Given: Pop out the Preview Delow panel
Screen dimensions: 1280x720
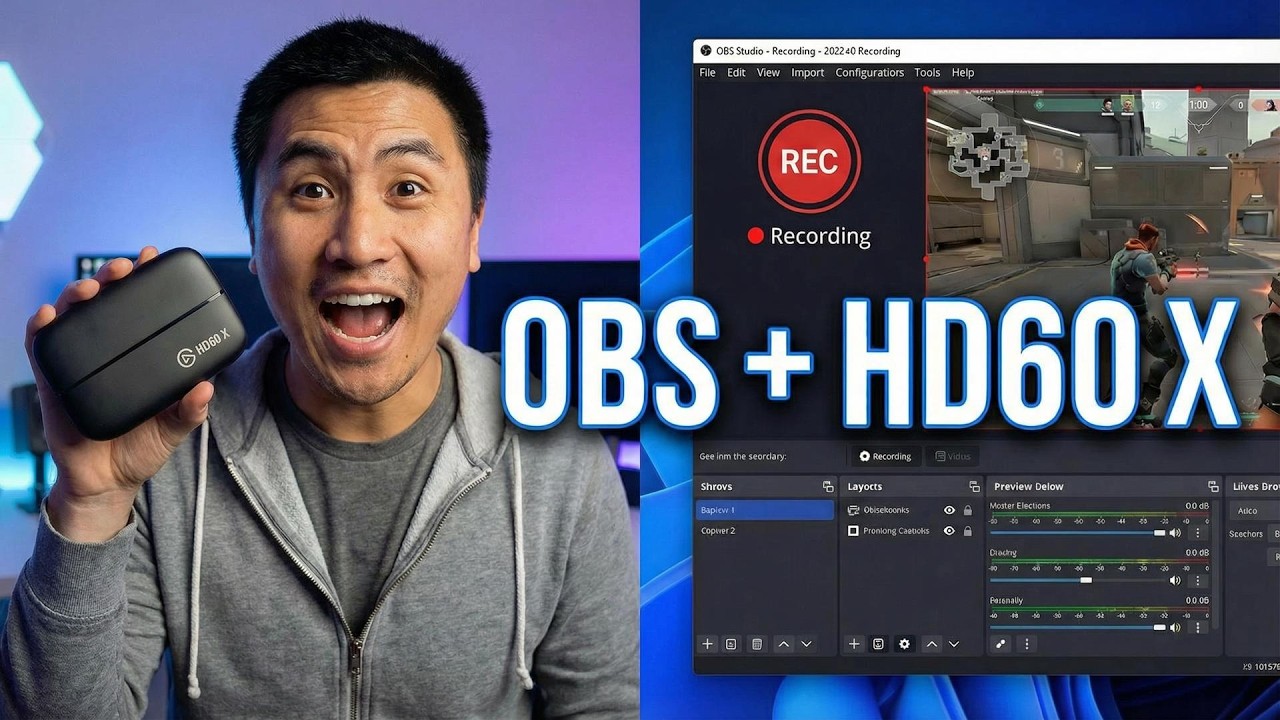Looking at the screenshot, I should 1213,486.
